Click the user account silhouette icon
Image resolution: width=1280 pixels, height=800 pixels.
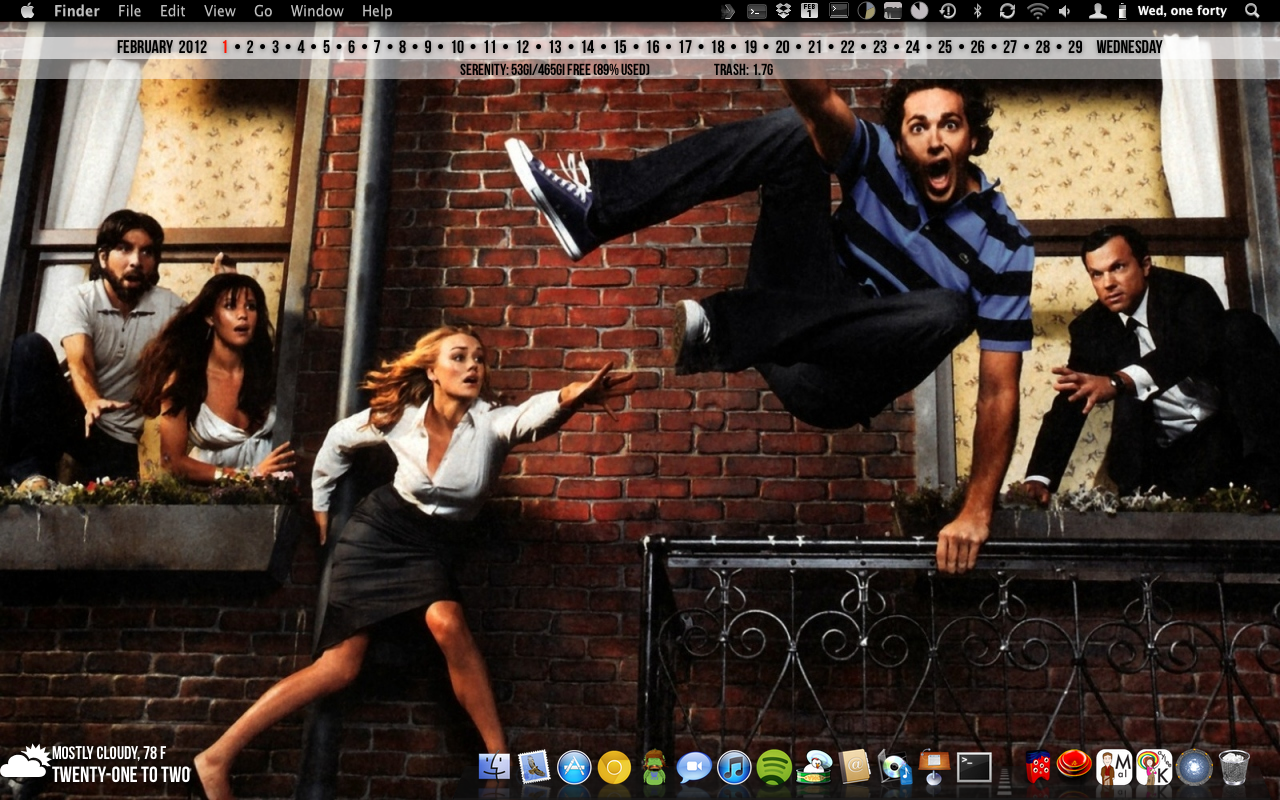pyautogui.click(x=1097, y=11)
